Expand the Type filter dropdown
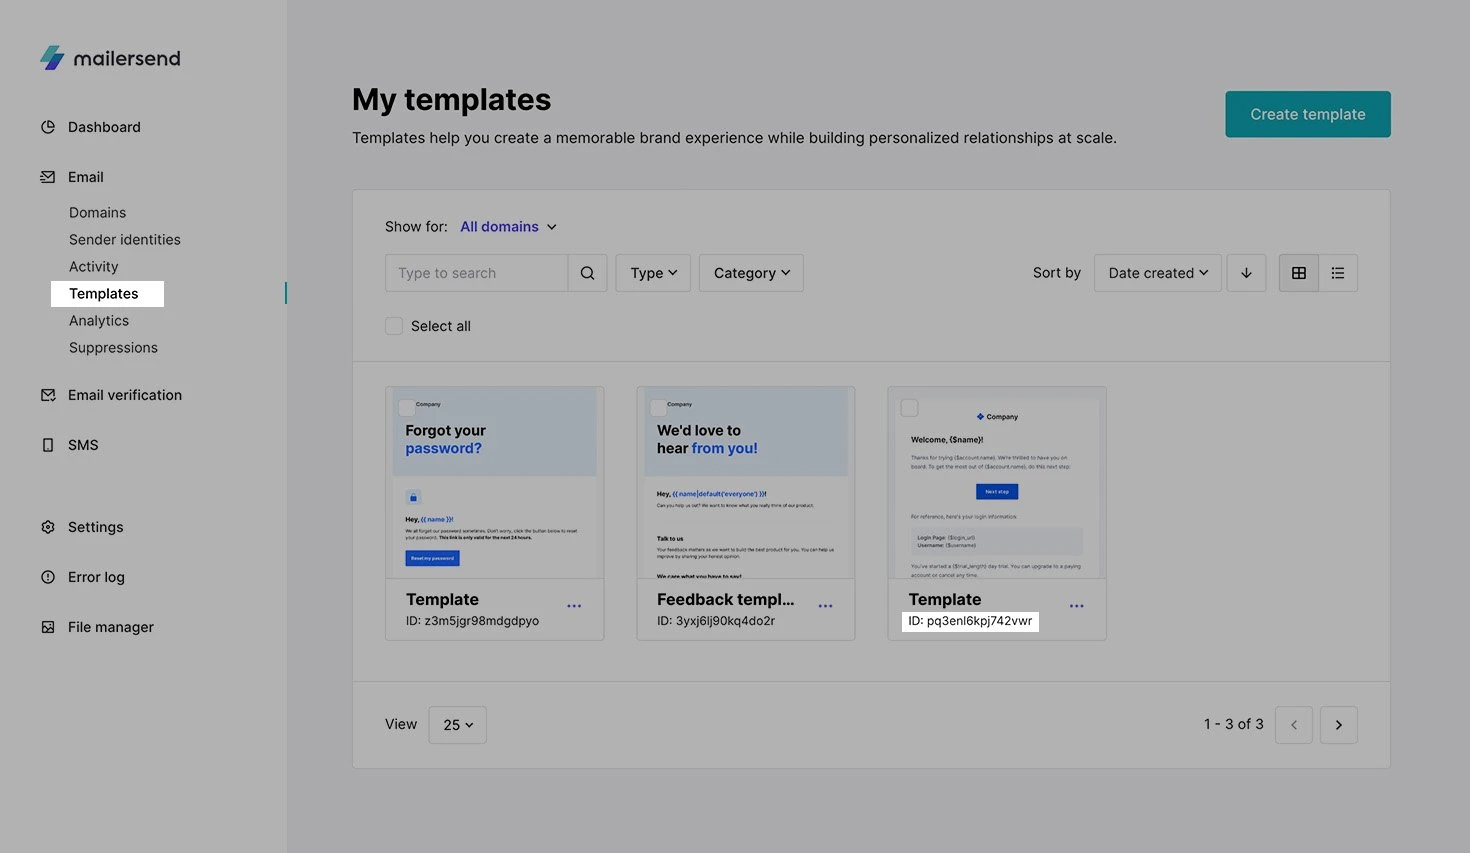Image resolution: width=1470 pixels, height=853 pixels. 653,273
